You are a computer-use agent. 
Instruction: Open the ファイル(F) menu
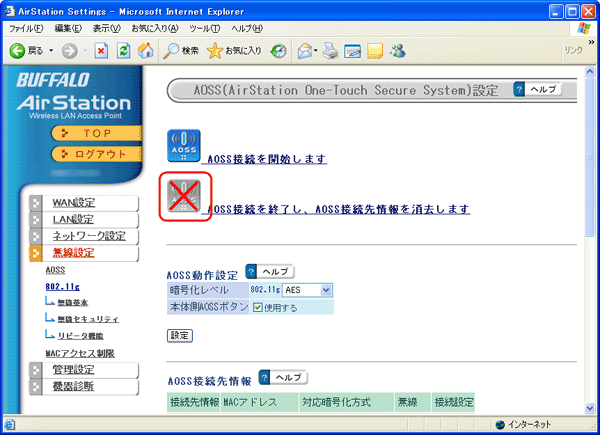click(x=26, y=28)
